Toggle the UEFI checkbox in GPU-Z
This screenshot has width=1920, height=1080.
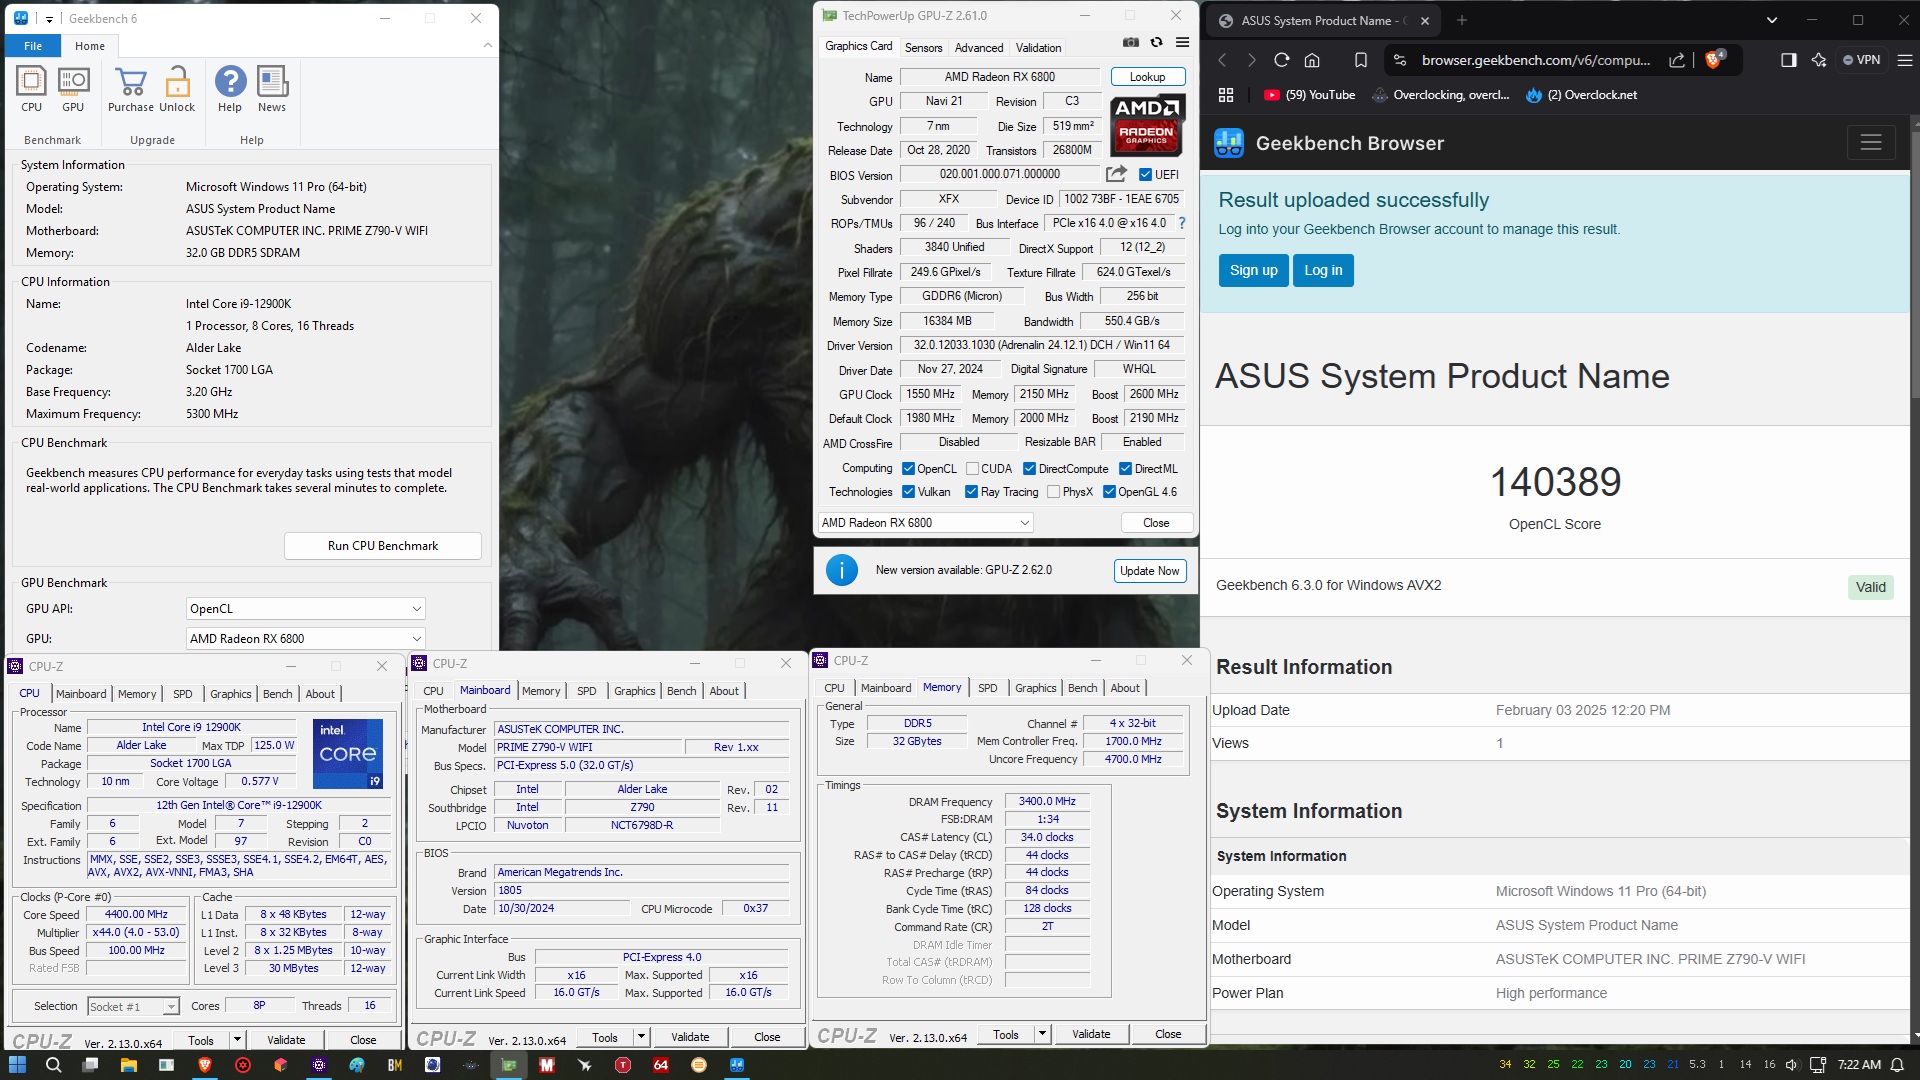(1145, 175)
